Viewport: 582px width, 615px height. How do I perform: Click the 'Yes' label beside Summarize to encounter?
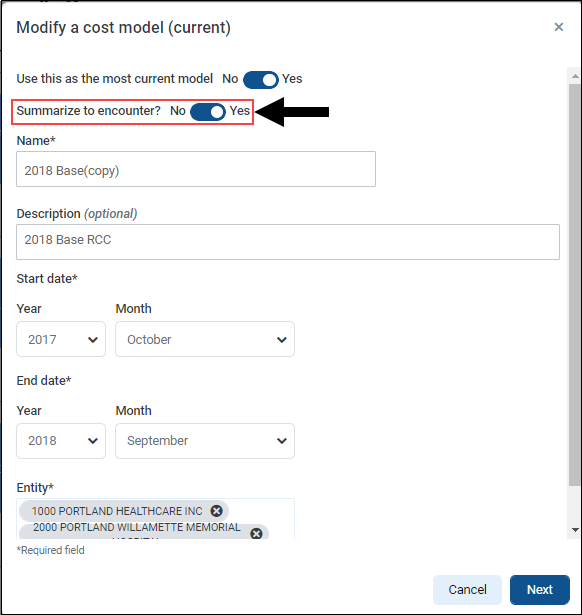[x=240, y=111]
